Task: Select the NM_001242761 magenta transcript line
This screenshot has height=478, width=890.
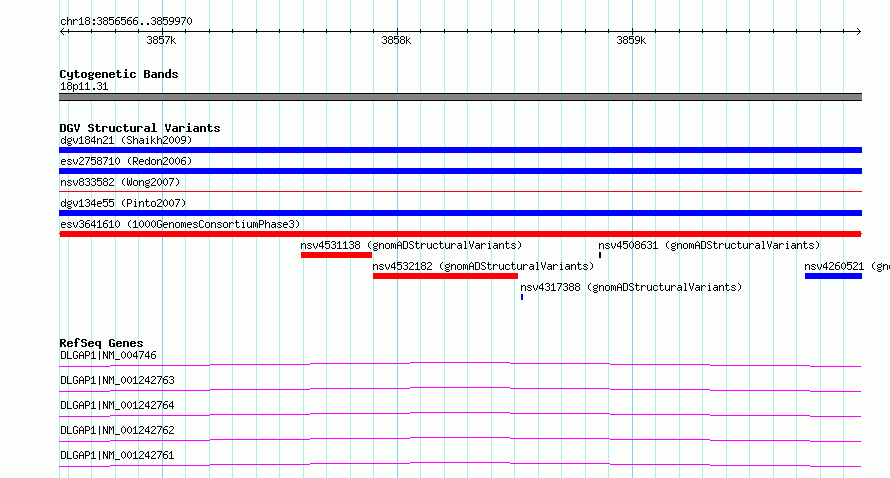Action: (460, 464)
